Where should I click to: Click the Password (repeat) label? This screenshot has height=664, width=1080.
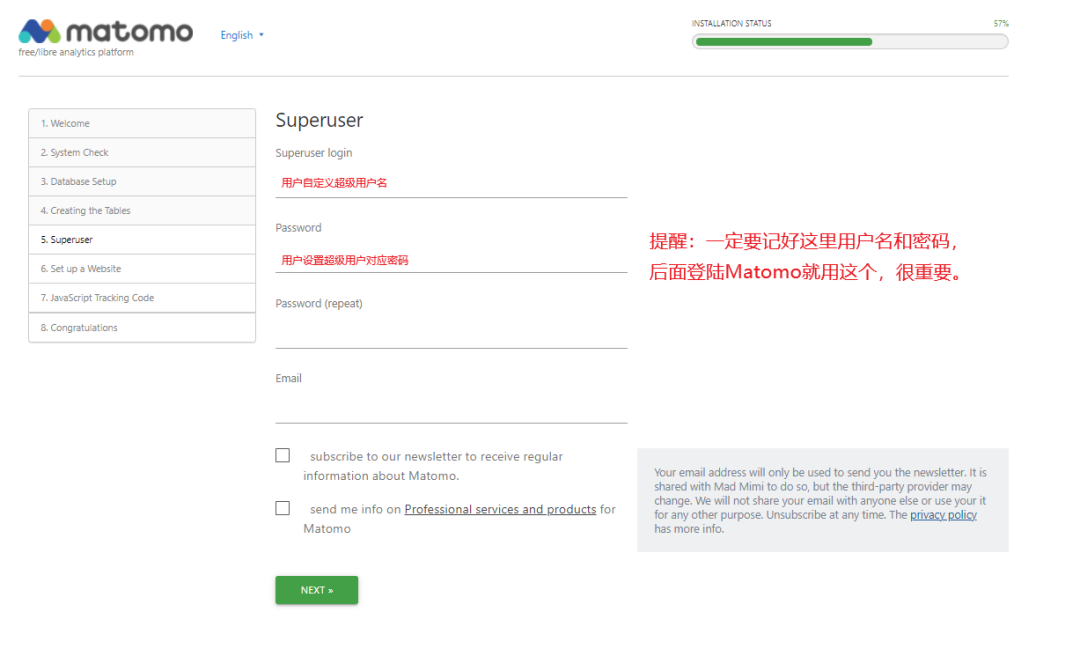pyautogui.click(x=319, y=303)
